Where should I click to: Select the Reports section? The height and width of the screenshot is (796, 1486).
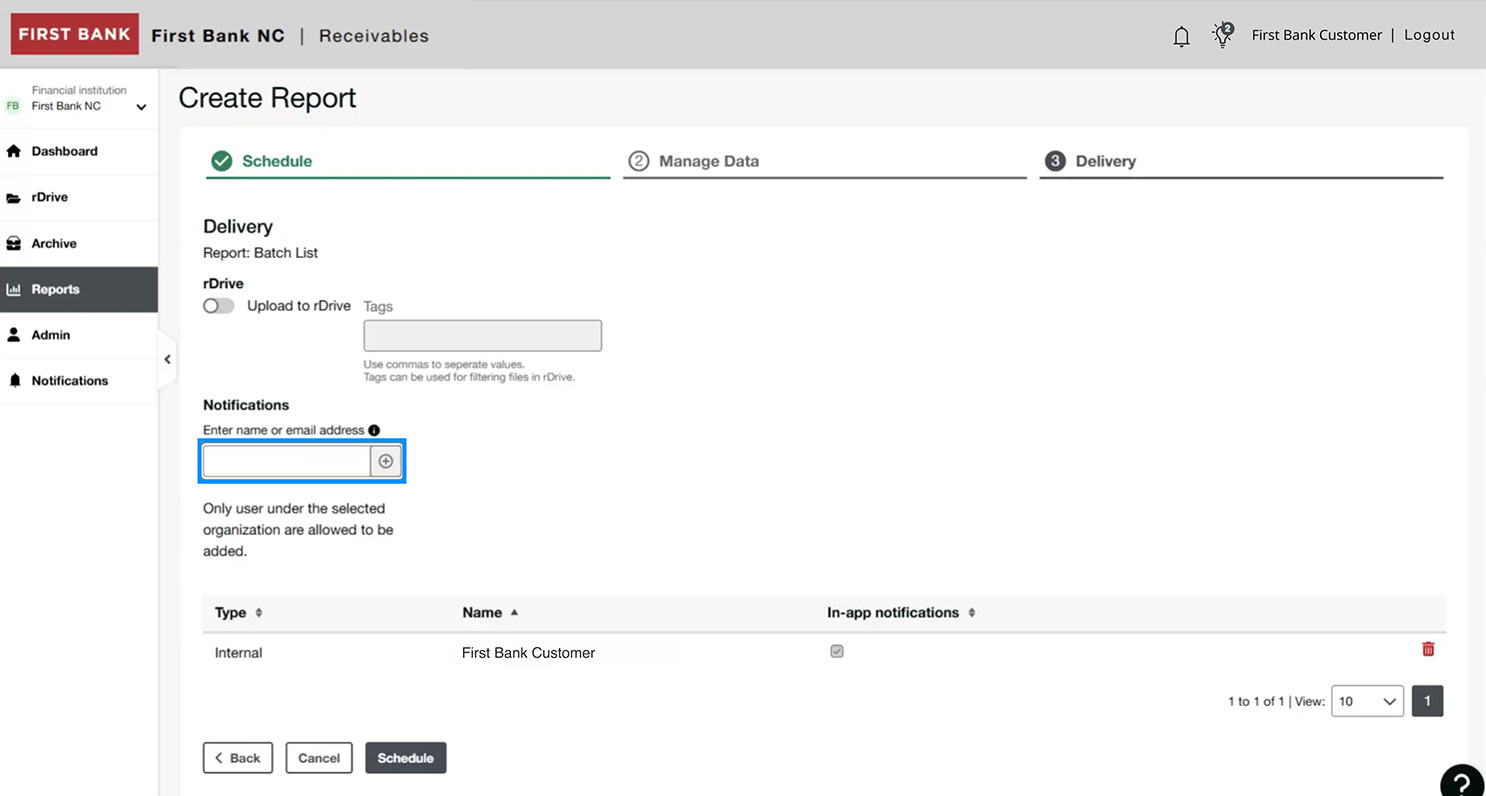pyautogui.click(x=57, y=289)
